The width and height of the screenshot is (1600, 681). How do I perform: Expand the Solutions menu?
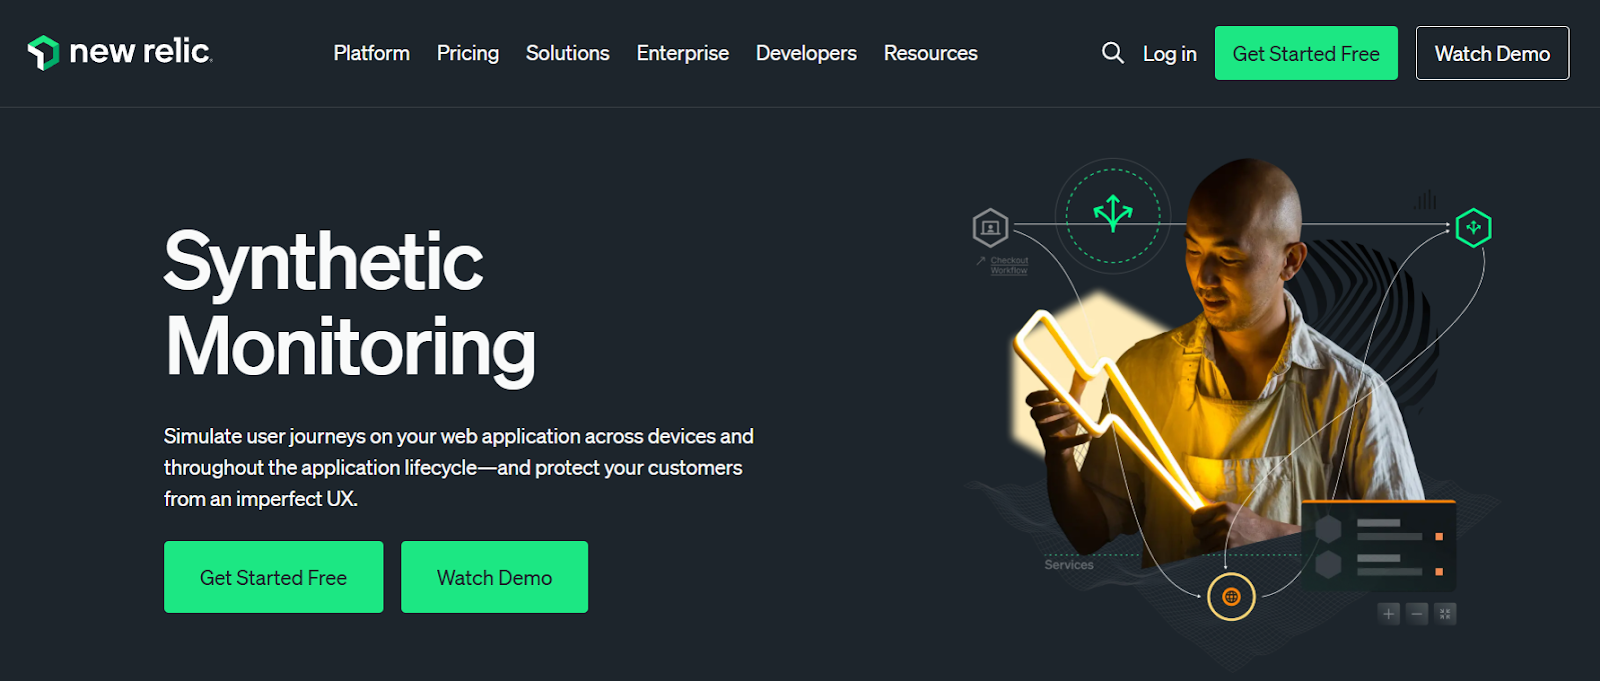point(567,53)
